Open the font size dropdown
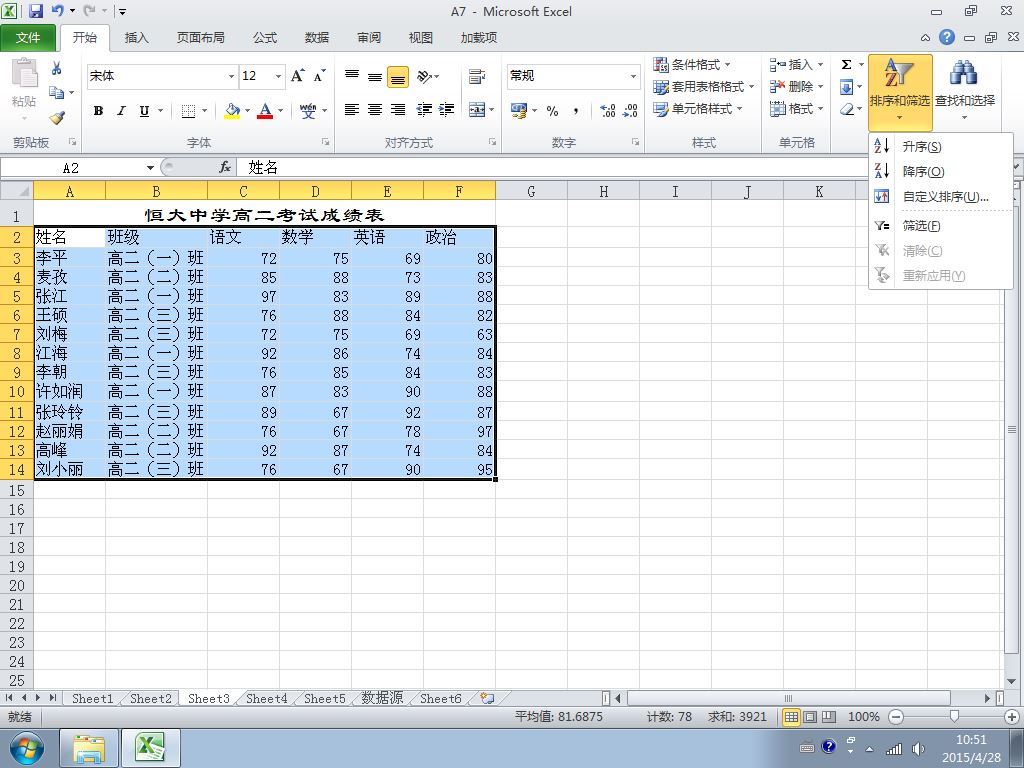1024x768 pixels. [278, 76]
